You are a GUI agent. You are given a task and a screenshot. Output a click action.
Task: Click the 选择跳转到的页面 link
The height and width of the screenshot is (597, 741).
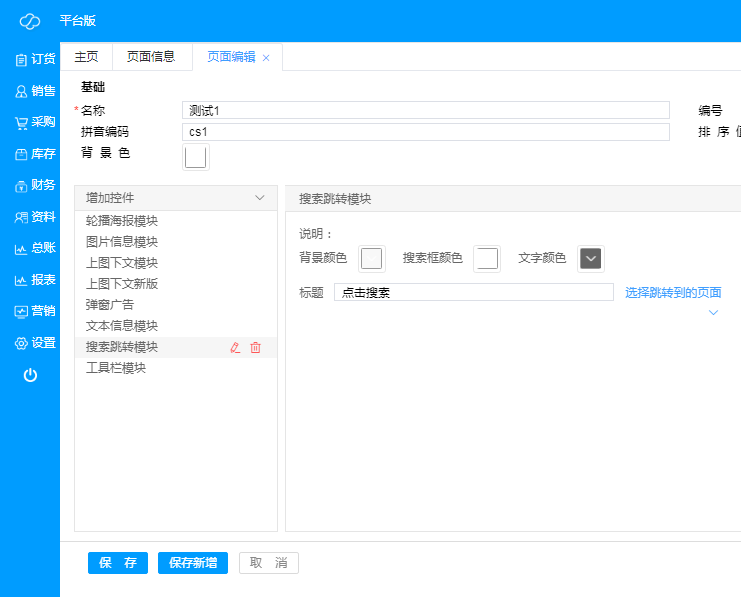(672, 293)
